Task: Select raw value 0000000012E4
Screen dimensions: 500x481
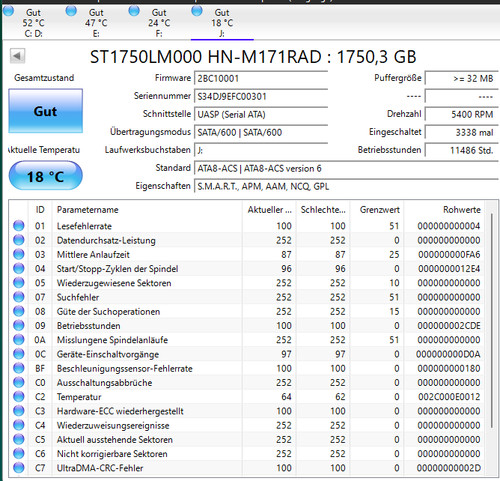Action: click(x=449, y=269)
